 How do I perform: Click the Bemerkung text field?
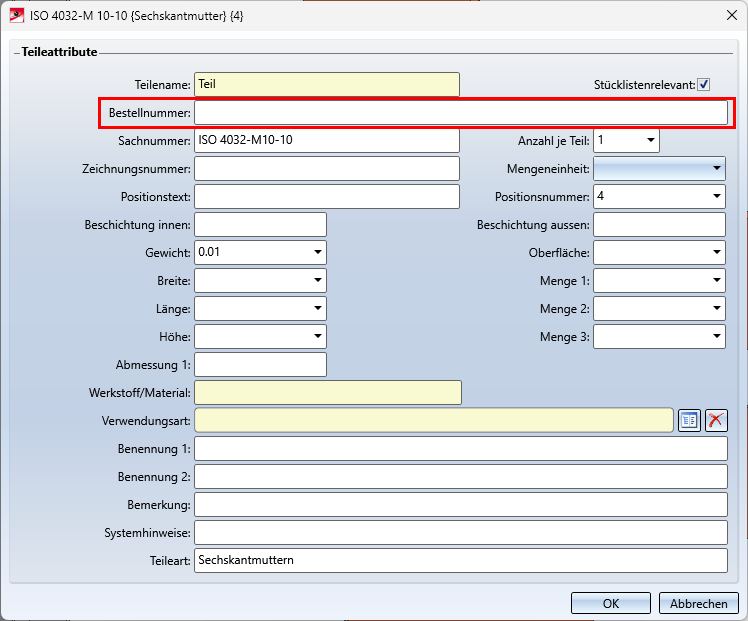(460, 504)
